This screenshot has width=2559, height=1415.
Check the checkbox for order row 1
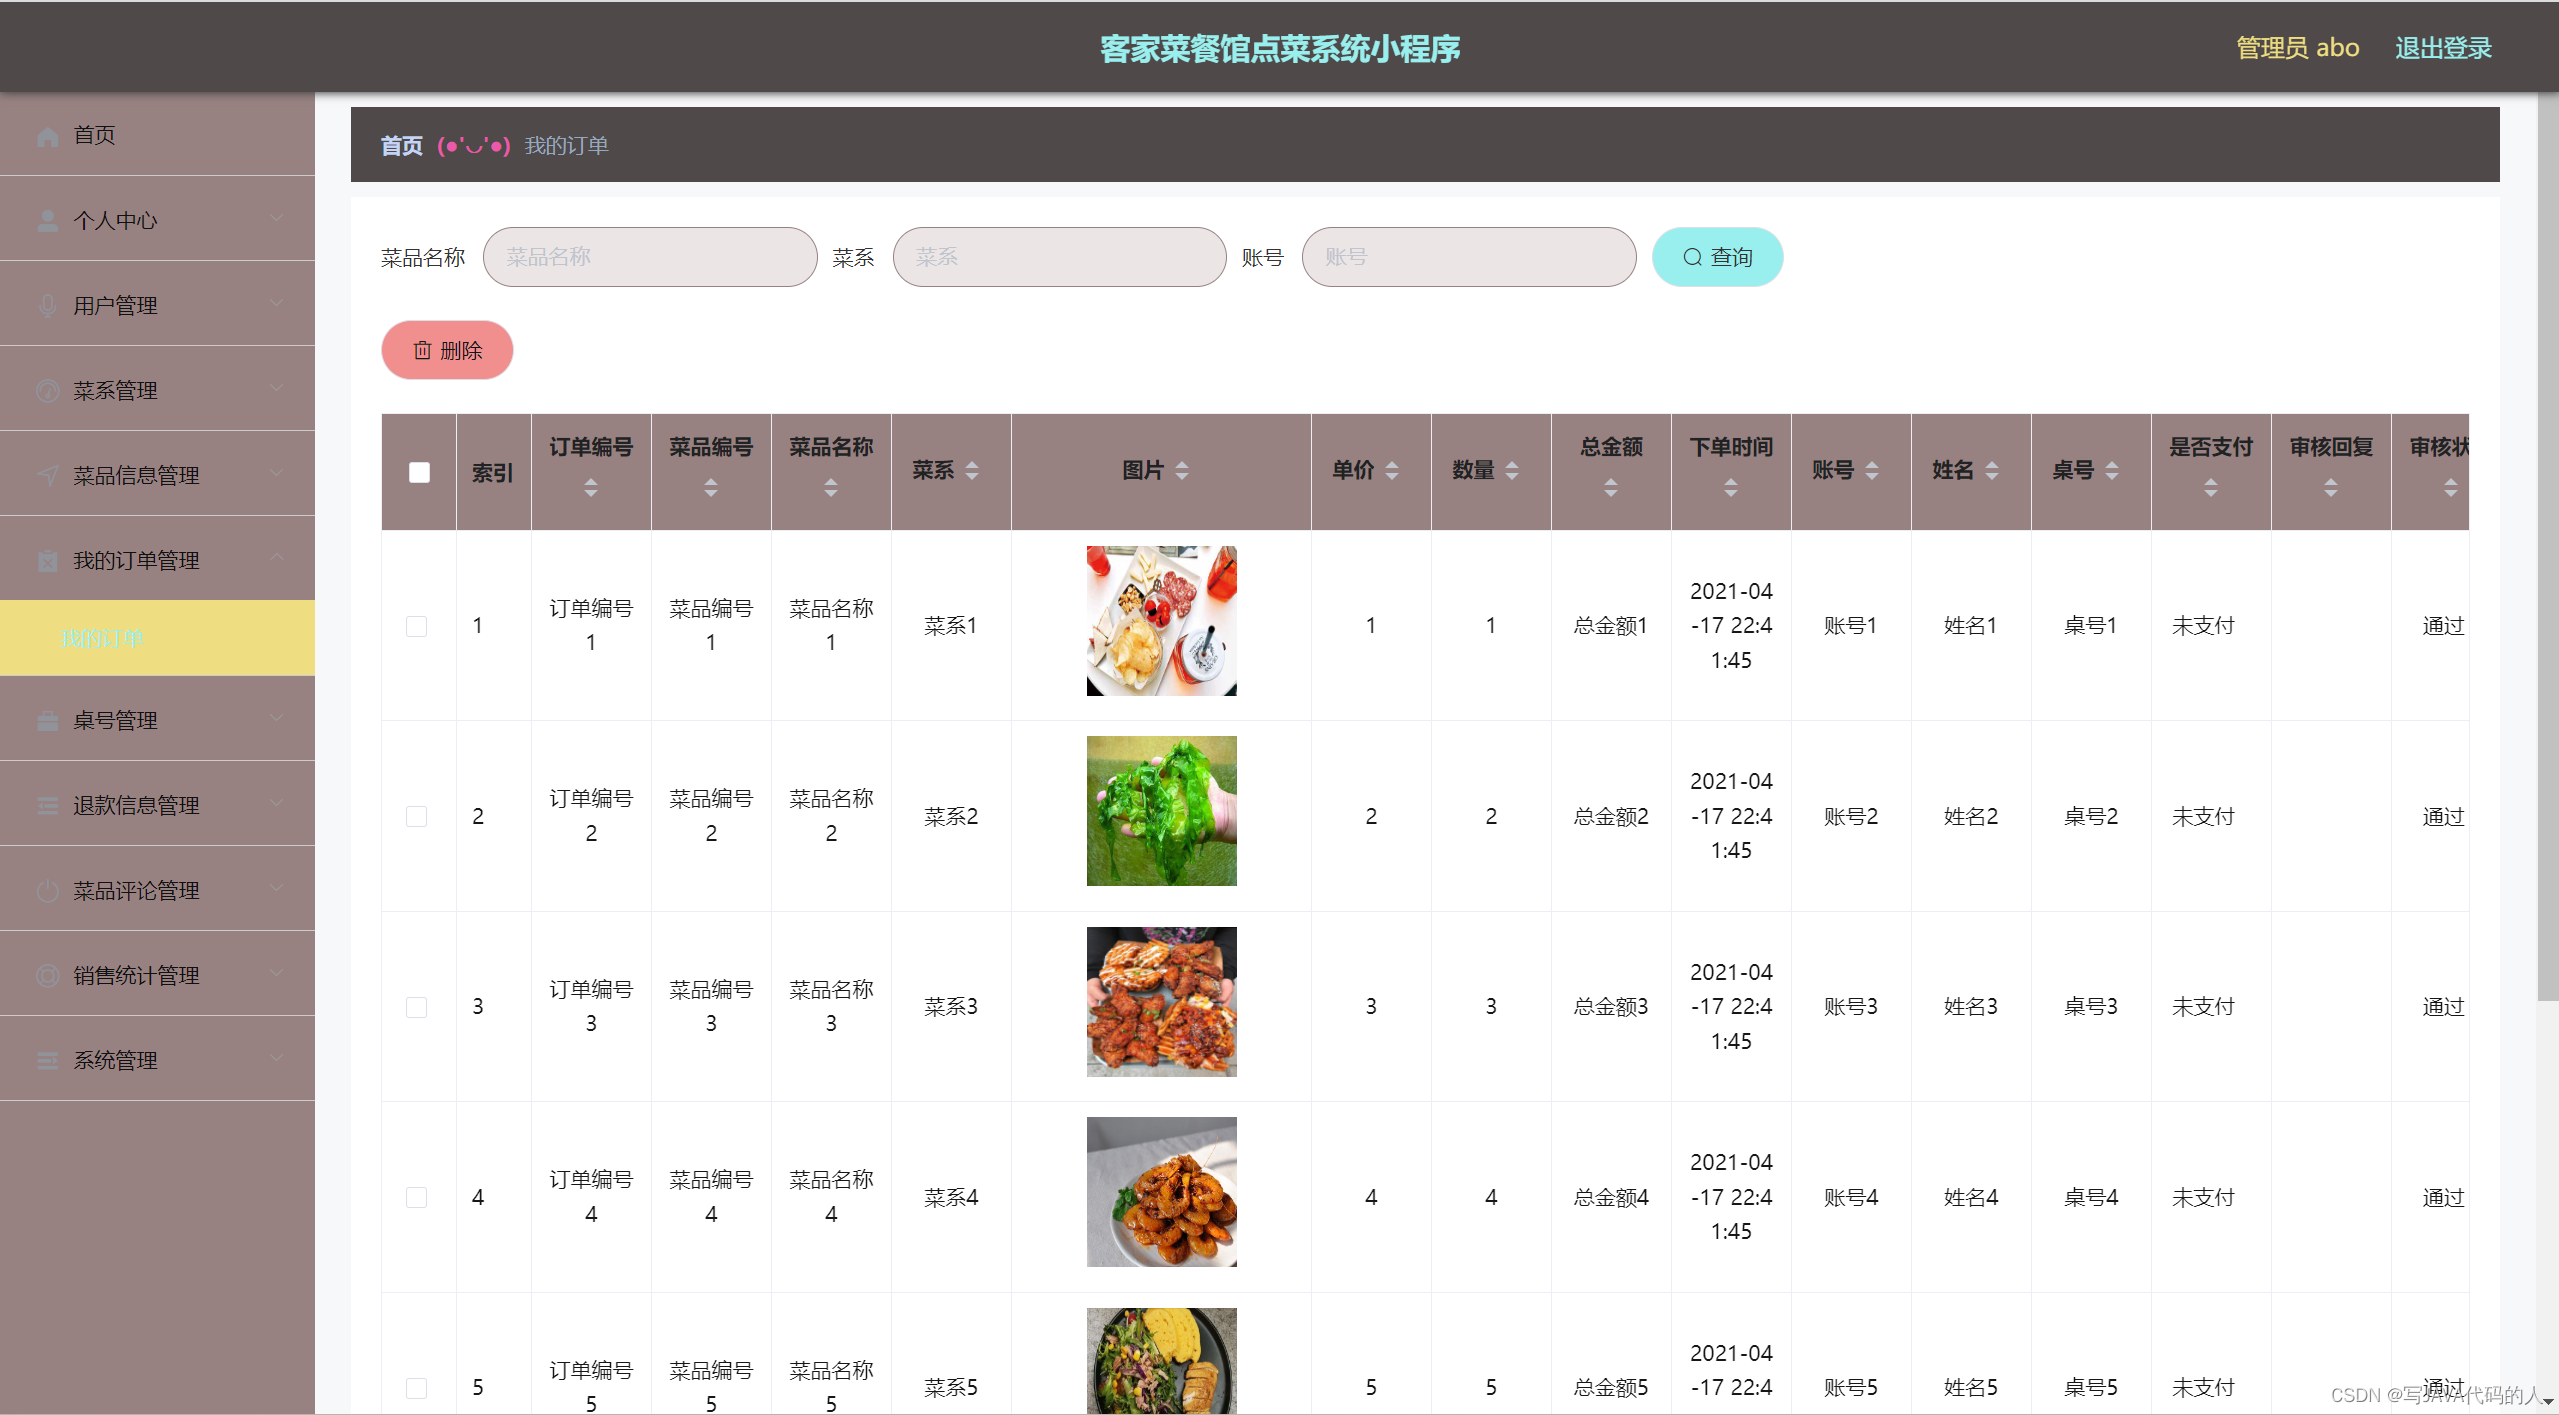[x=417, y=626]
